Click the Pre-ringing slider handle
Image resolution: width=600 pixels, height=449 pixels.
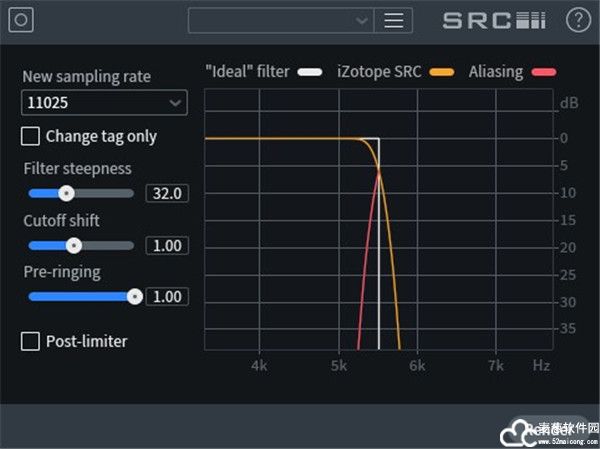pos(135,297)
